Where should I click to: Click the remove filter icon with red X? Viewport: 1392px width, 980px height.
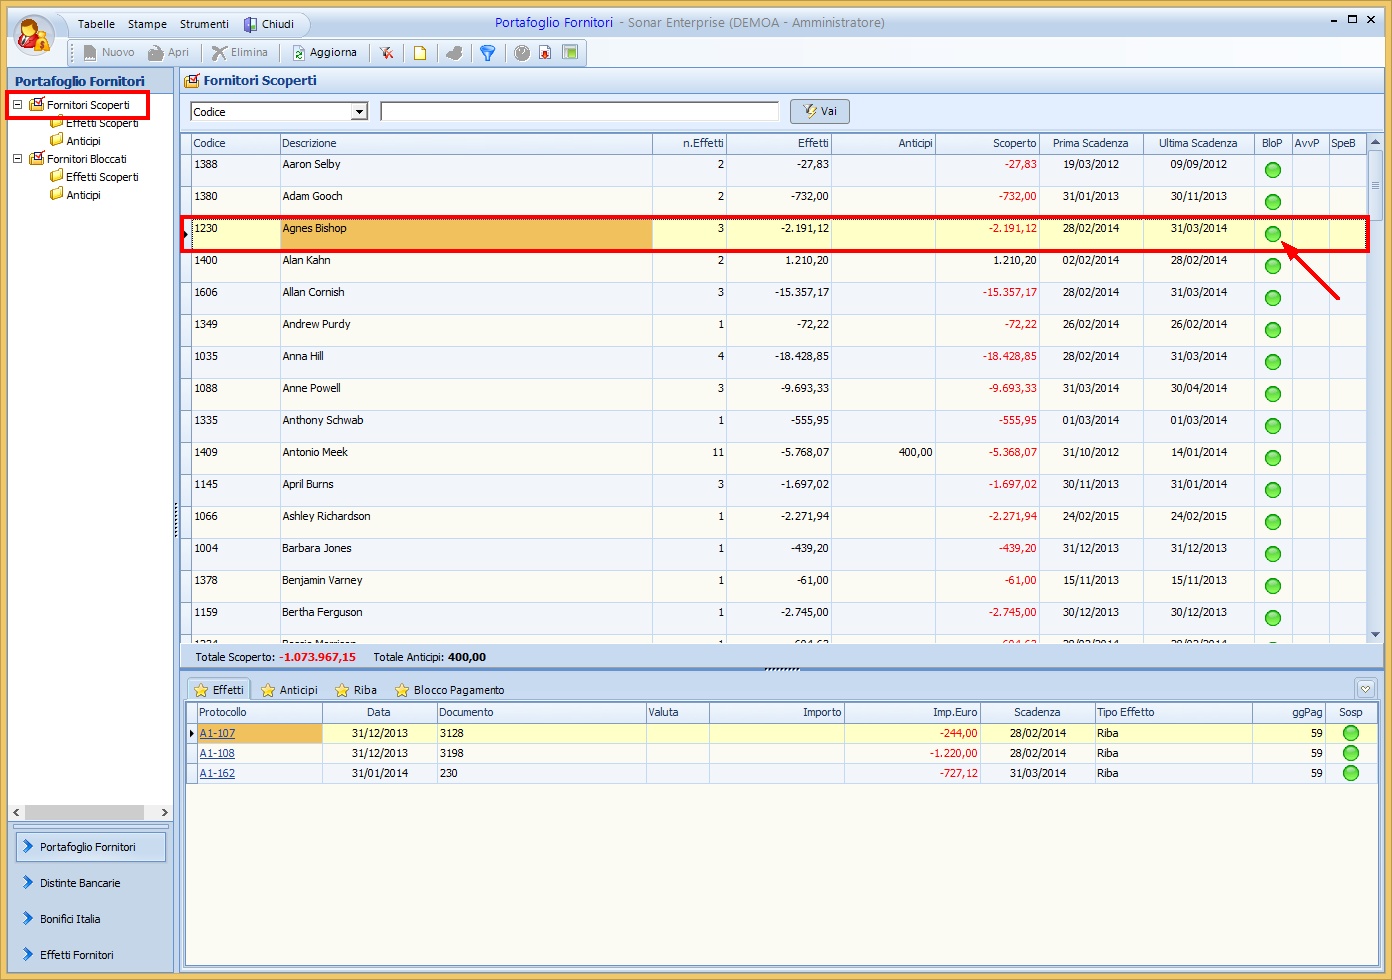coord(386,53)
